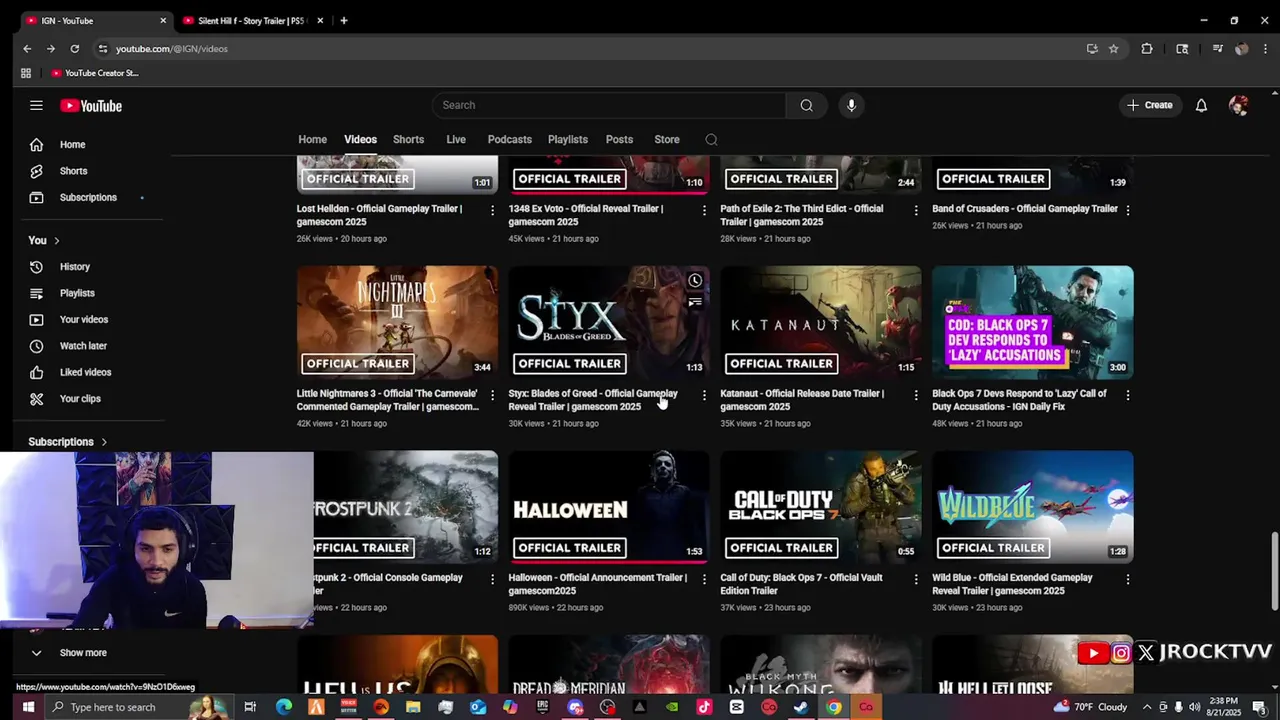Viewport: 1280px width, 720px height.
Task: Expand the Subscriptions section header
Action: tap(68, 442)
